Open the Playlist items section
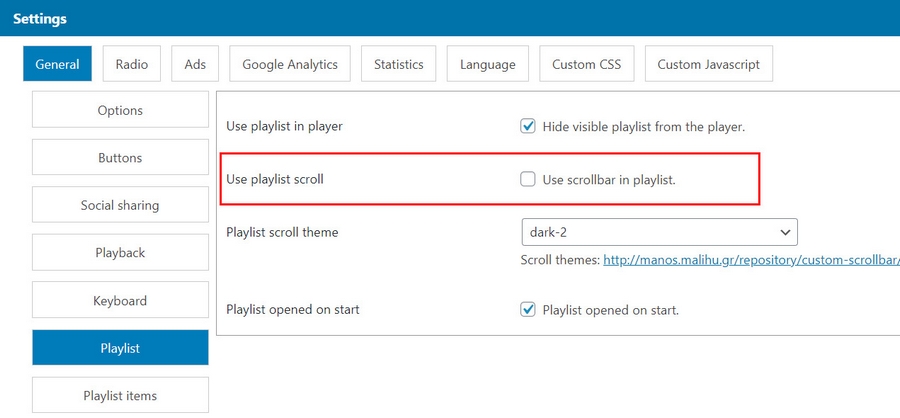Viewport: 900px width, 418px height. [120, 396]
